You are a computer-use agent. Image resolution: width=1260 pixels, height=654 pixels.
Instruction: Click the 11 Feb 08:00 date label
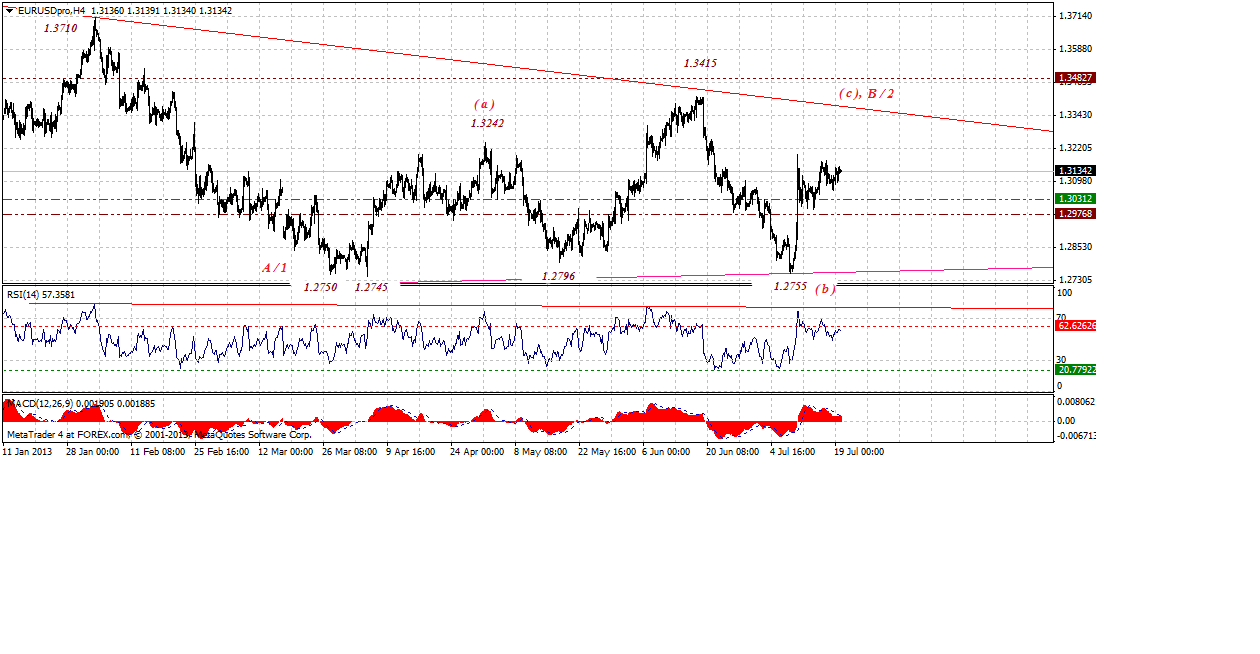pyautogui.click(x=157, y=451)
